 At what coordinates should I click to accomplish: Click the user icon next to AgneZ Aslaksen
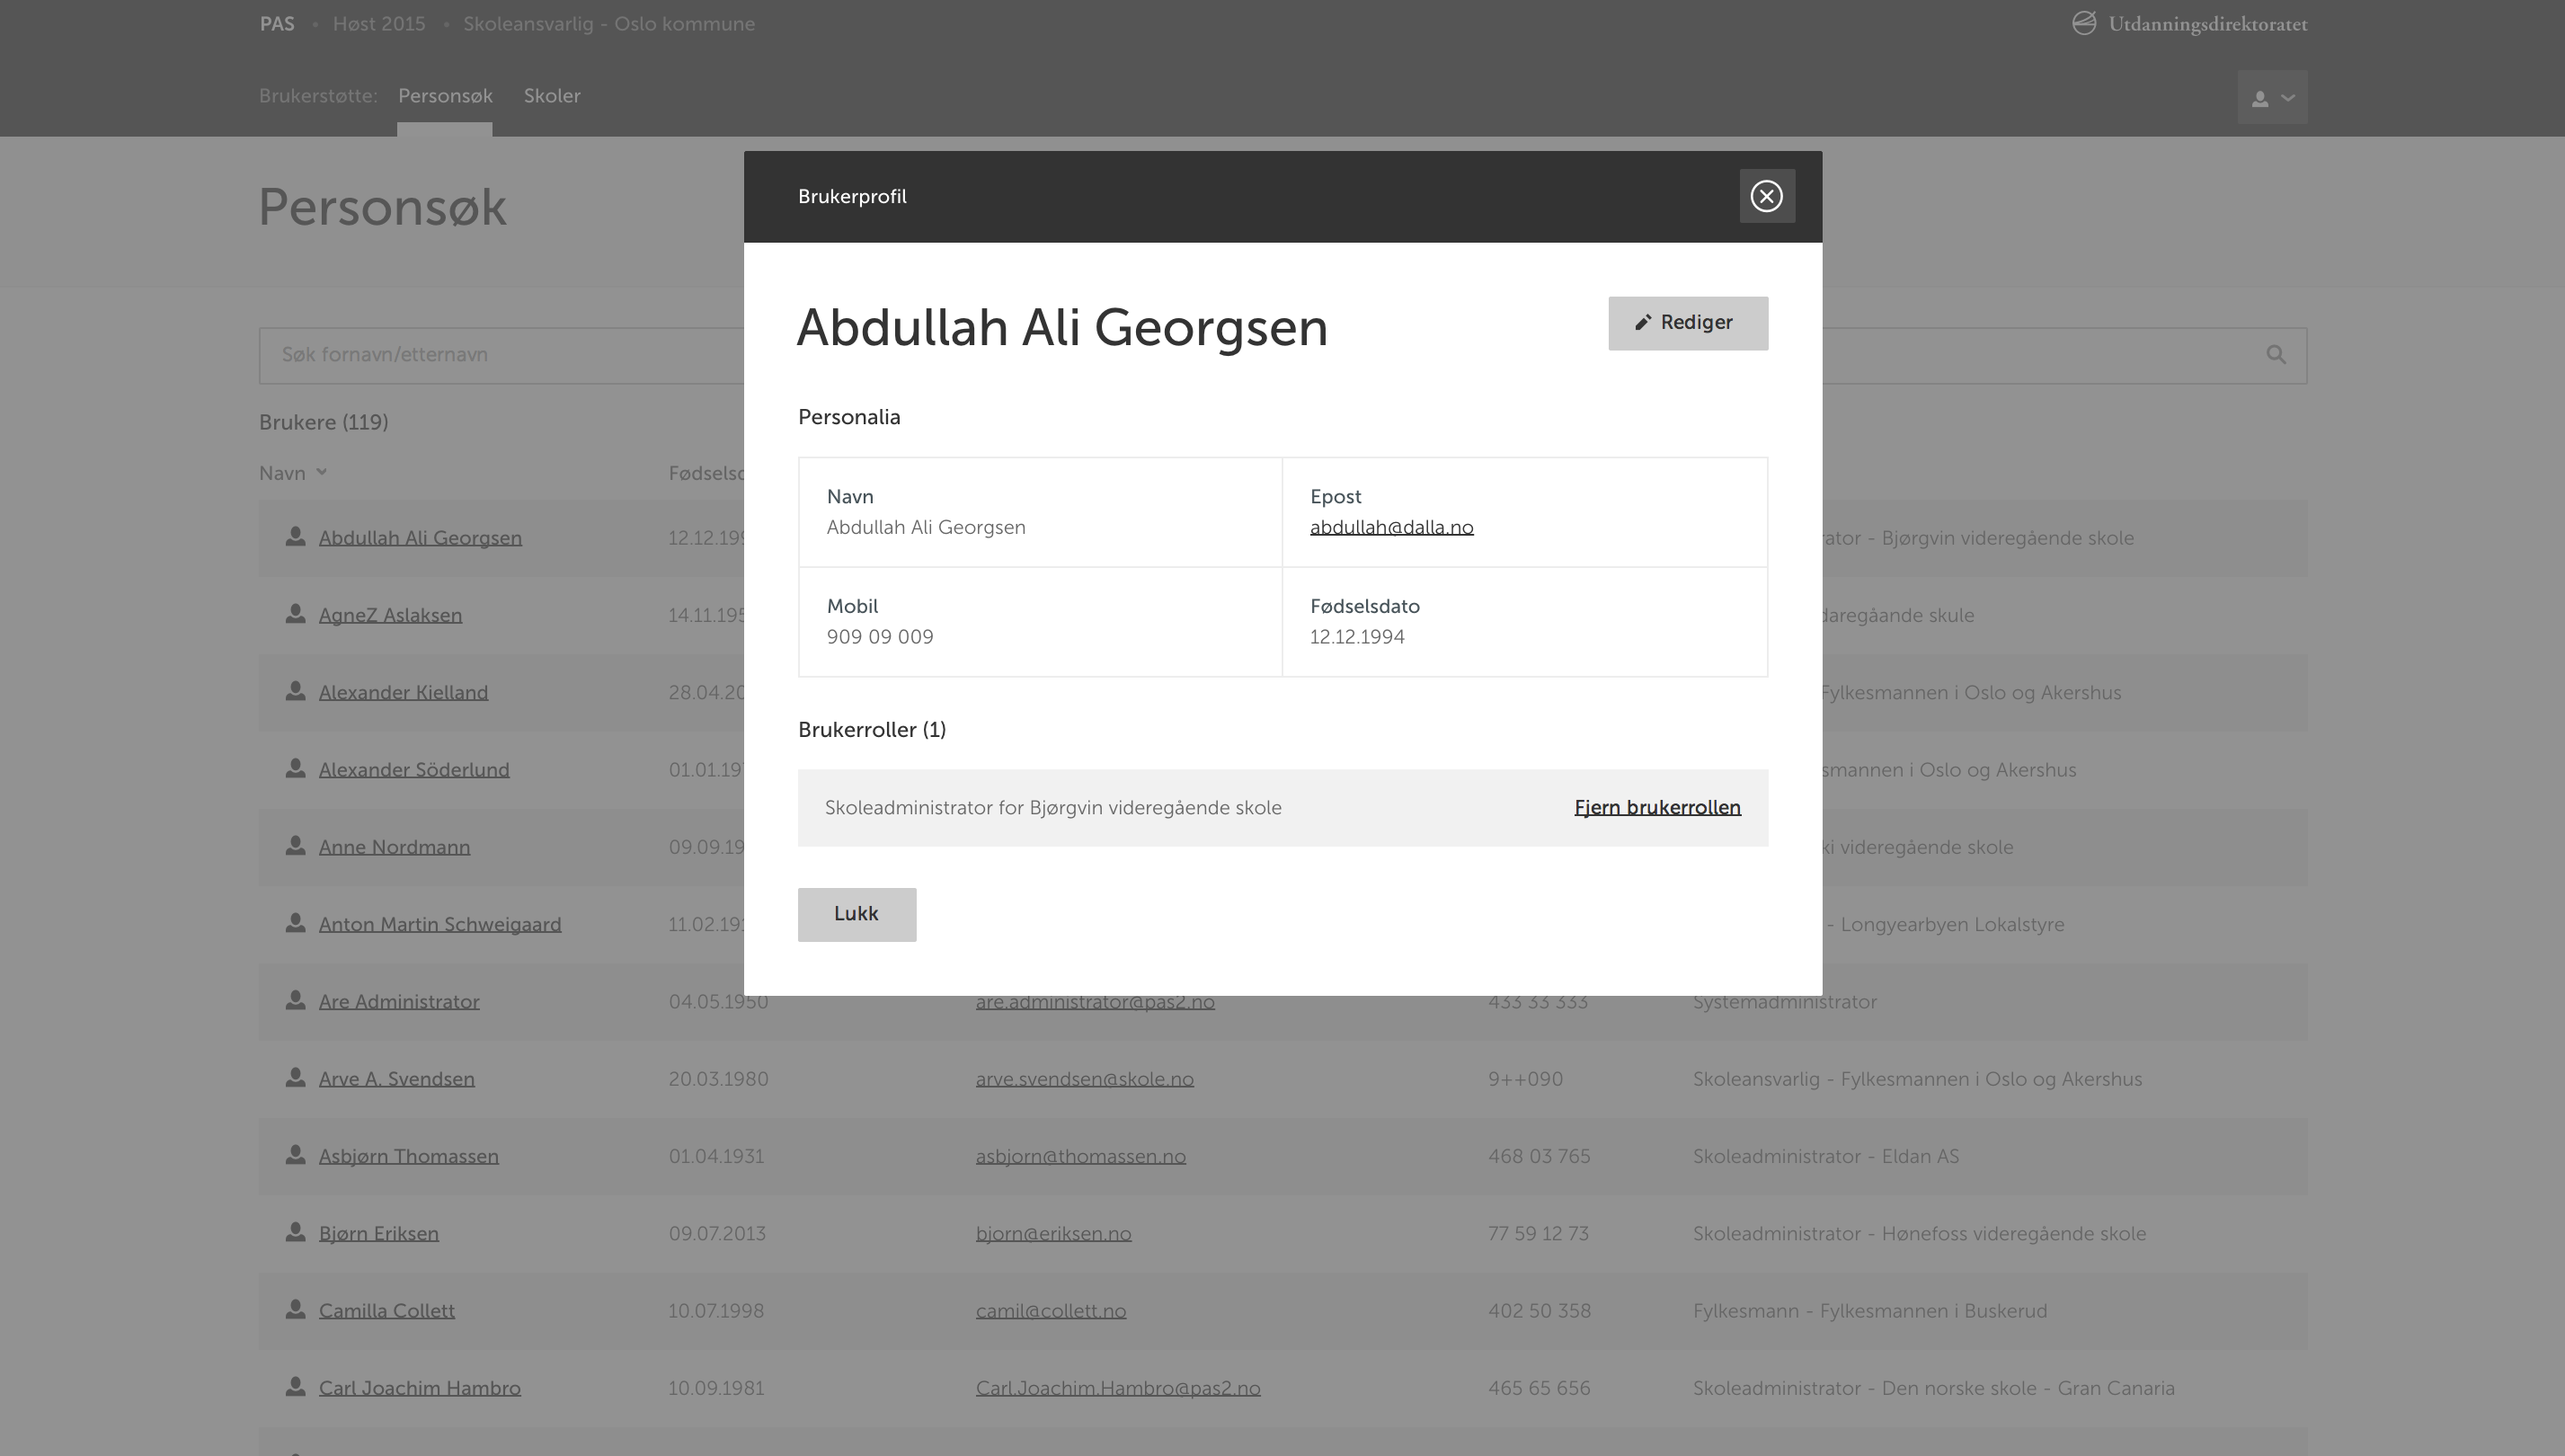pyautogui.click(x=294, y=614)
